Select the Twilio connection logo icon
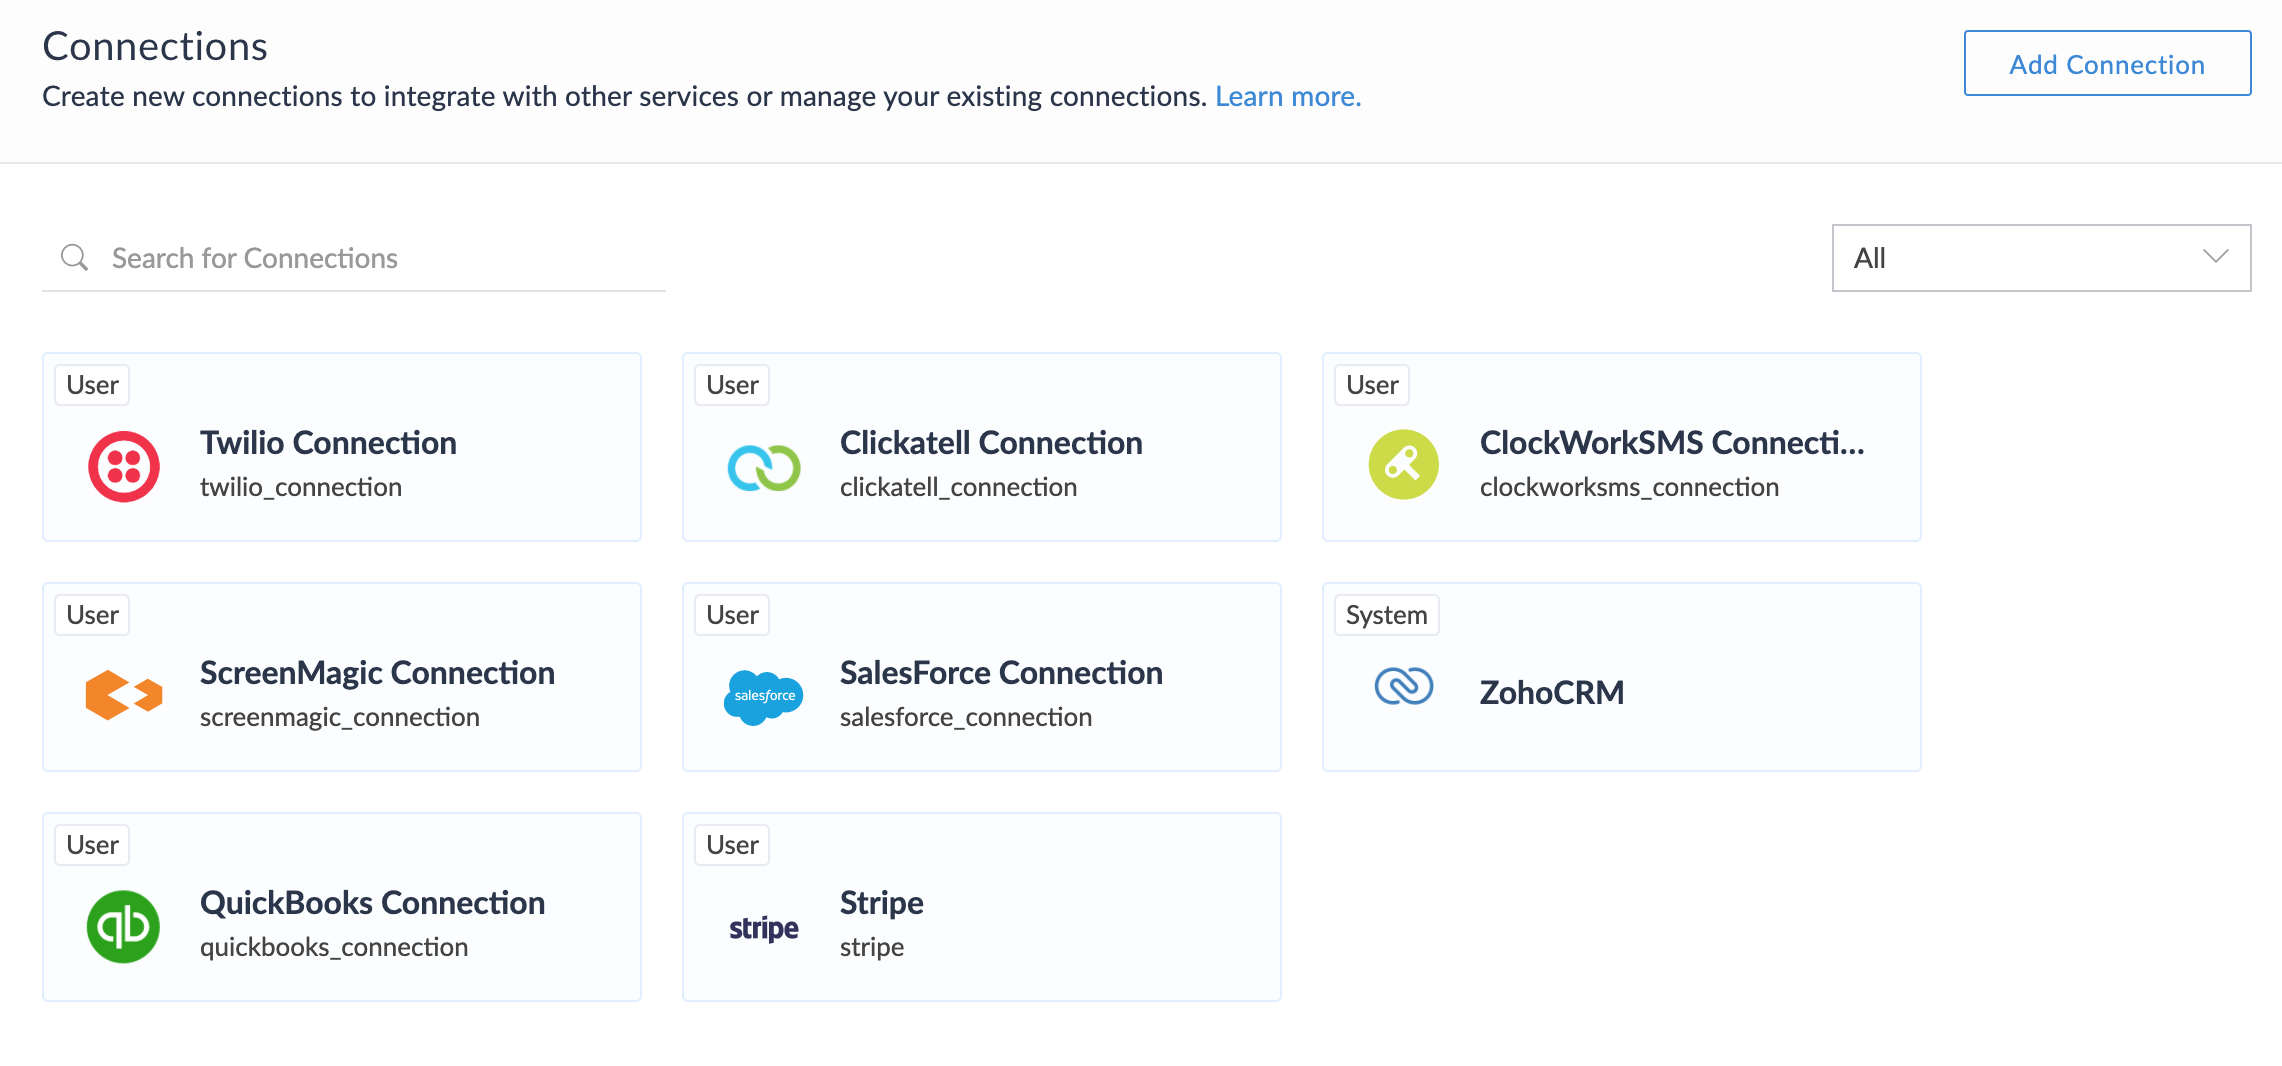The height and width of the screenshot is (1066, 2282). click(124, 465)
